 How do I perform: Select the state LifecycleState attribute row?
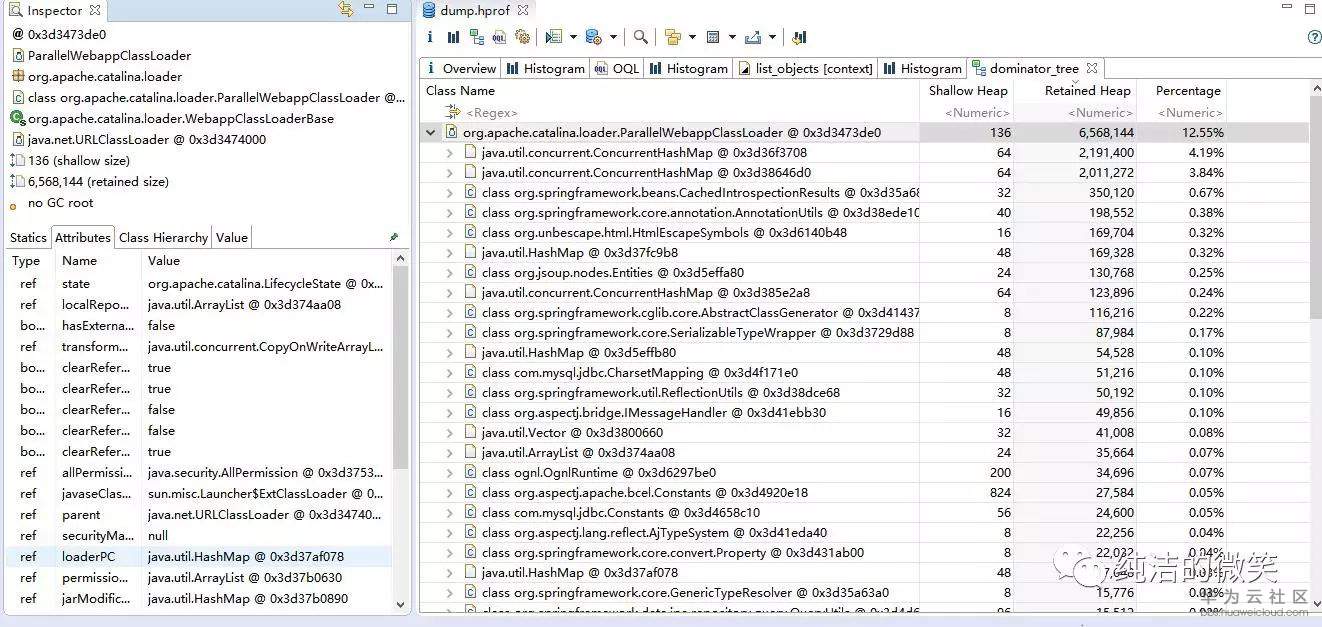pyautogui.click(x=197, y=283)
